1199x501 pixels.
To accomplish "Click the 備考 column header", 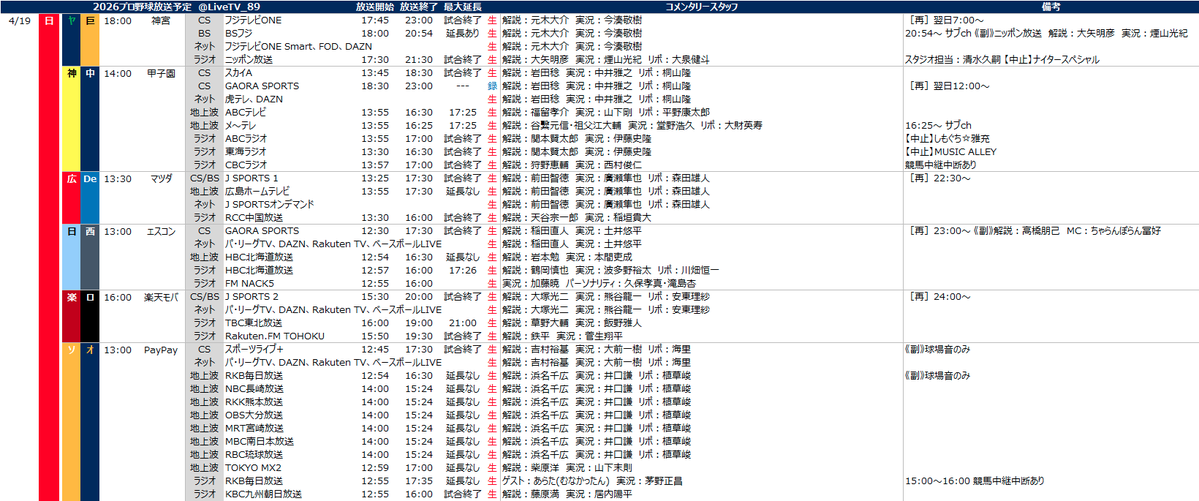I will coord(1051,5).
